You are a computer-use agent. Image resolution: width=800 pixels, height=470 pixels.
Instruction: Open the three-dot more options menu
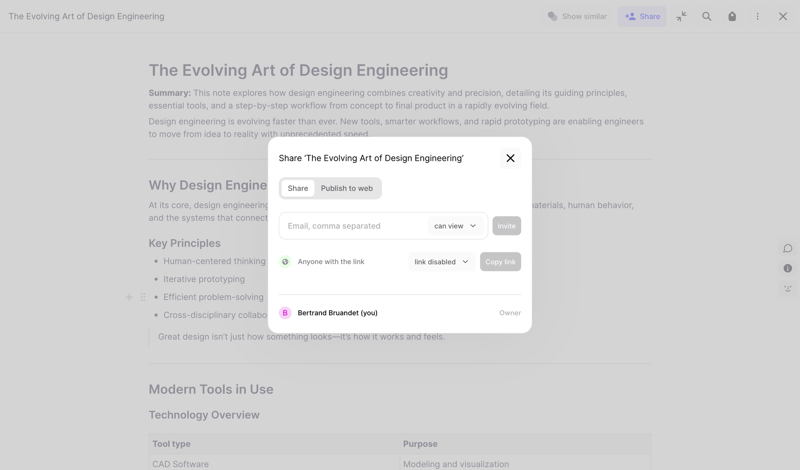coord(758,16)
